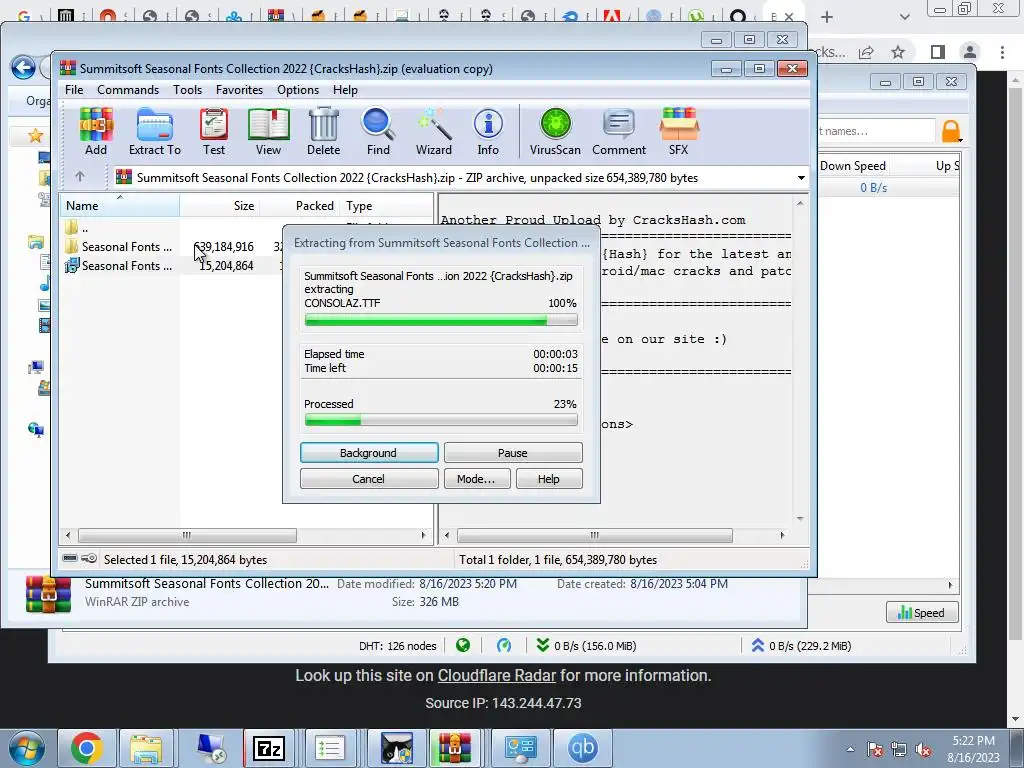Viewport: 1024px width, 768px height.
Task: Open the Tools menu
Action: tap(187, 89)
